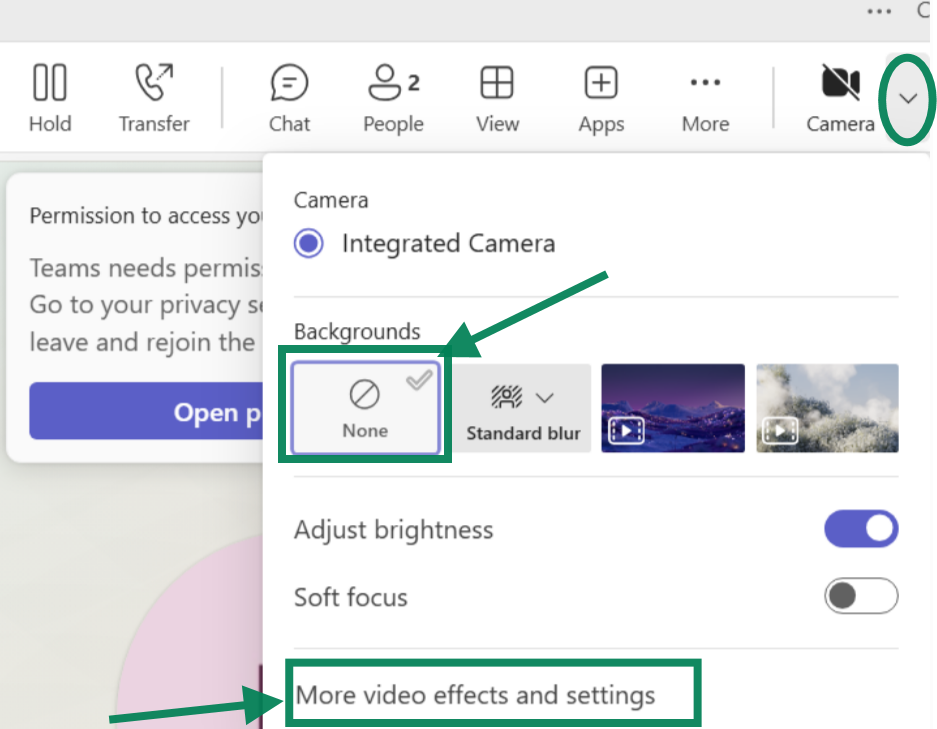937x729 pixels.
Task: Open the View layout options
Action: click(497, 98)
